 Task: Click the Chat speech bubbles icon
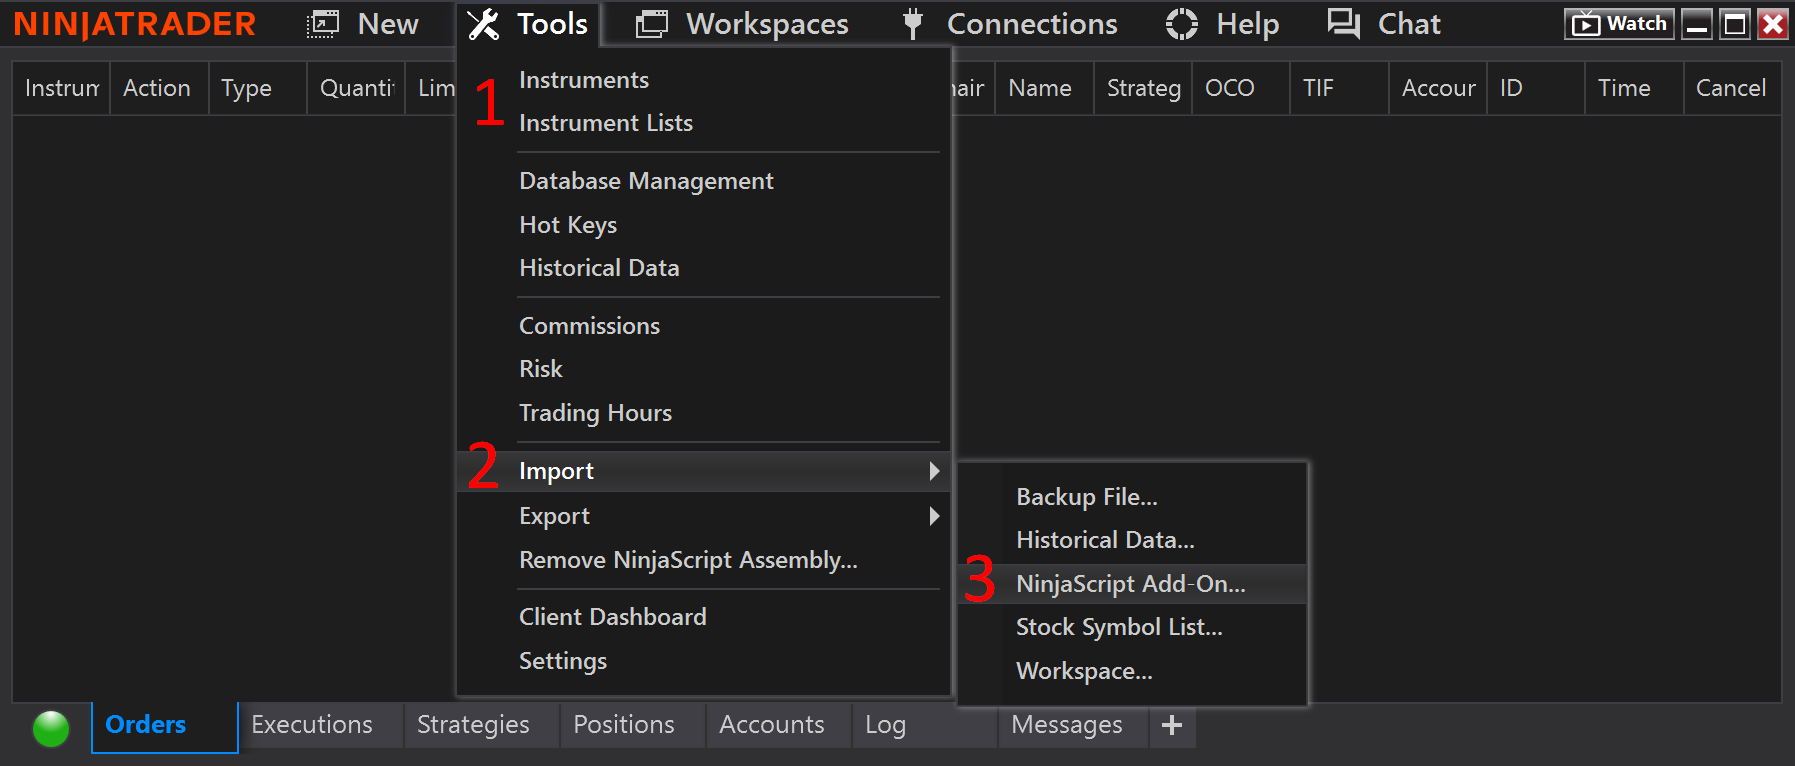tap(1344, 24)
